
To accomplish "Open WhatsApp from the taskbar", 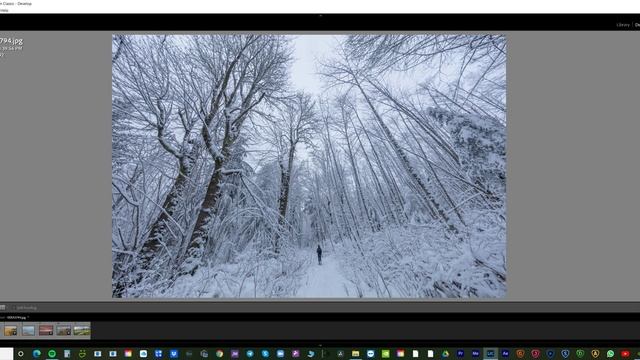I will (610, 354).
